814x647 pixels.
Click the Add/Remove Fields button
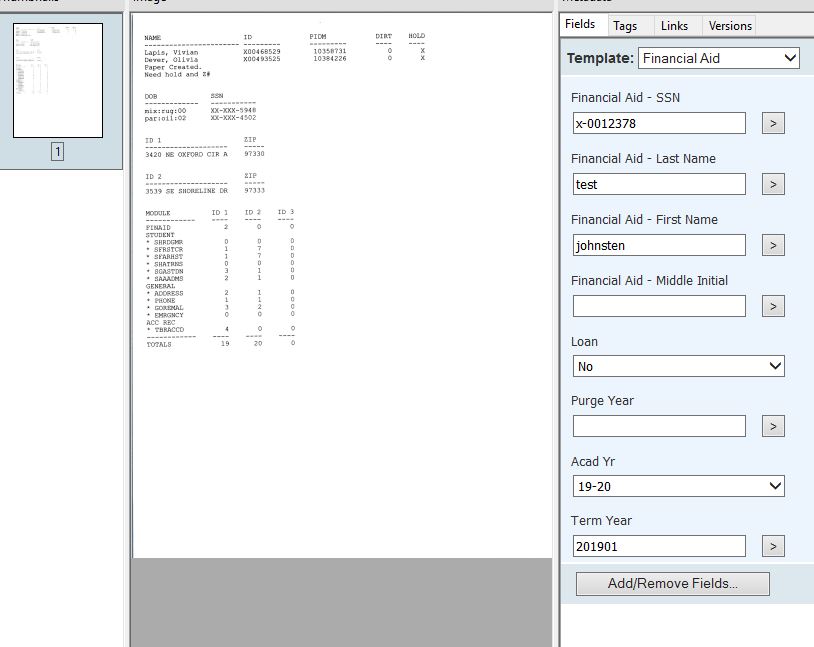[x=672, y=584]
